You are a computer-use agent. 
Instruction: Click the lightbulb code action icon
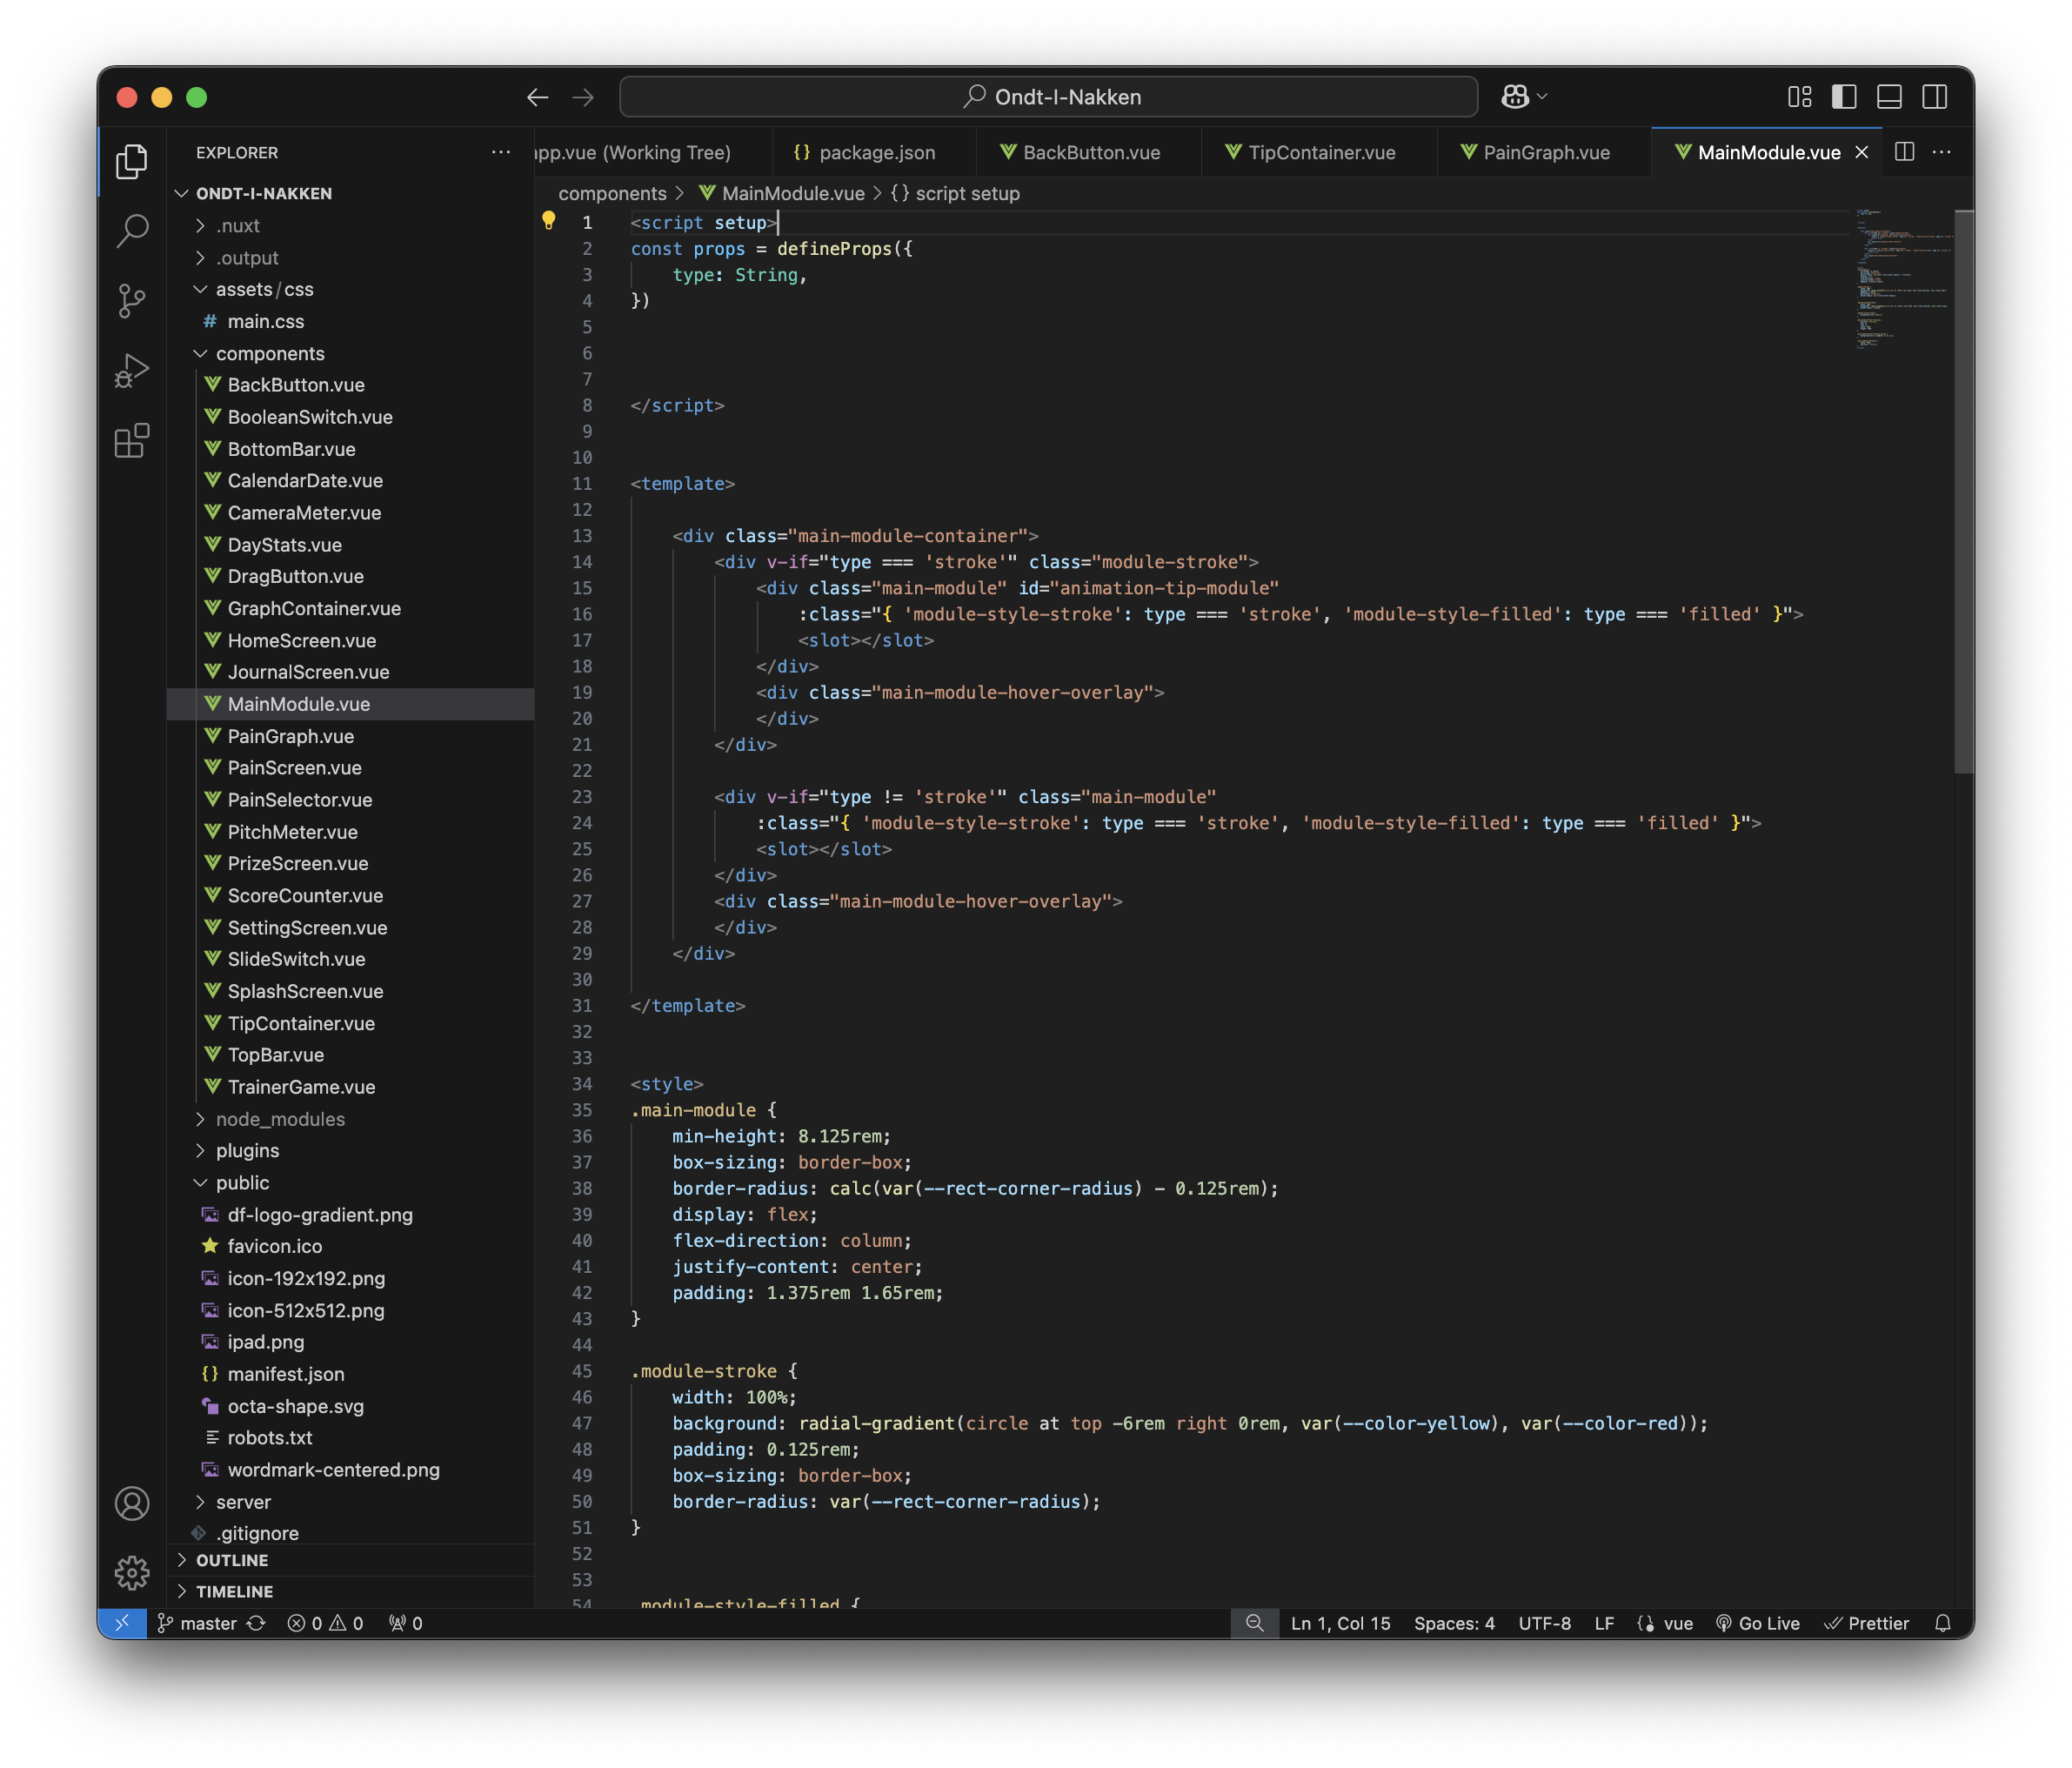click(x=548, y=221)
